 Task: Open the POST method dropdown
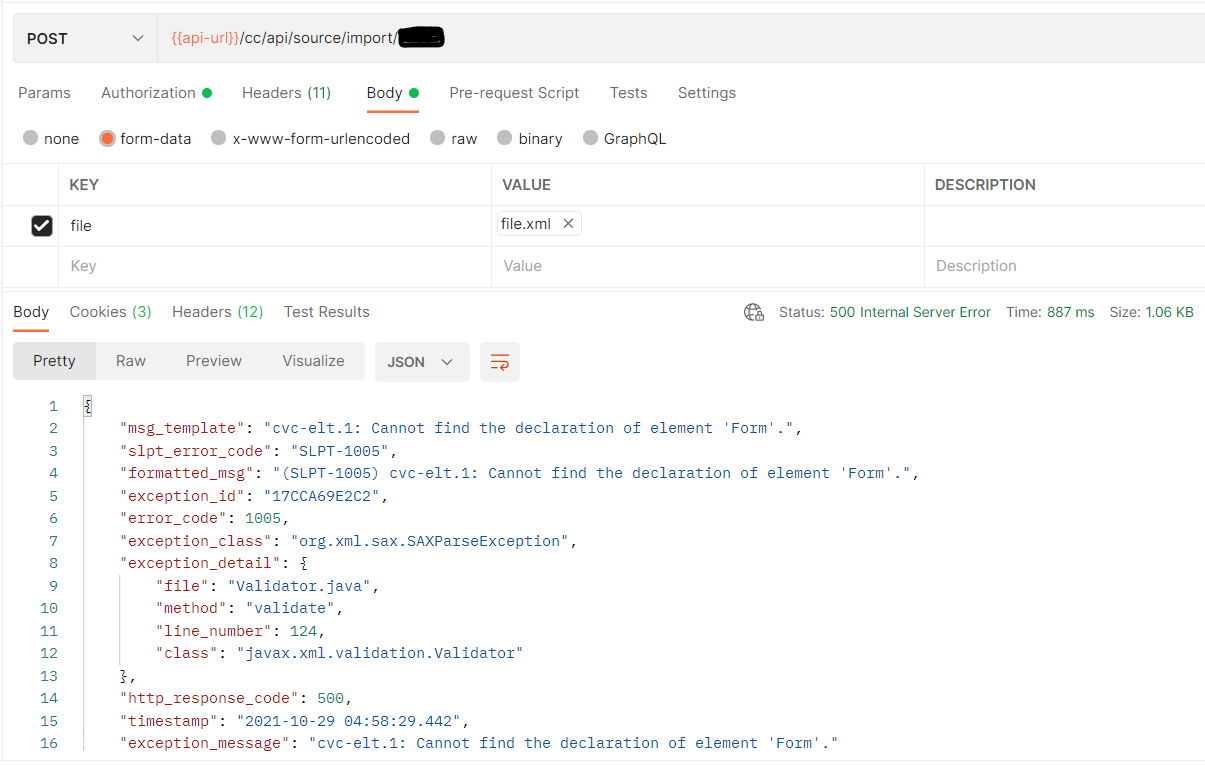[x=85, y=39]
